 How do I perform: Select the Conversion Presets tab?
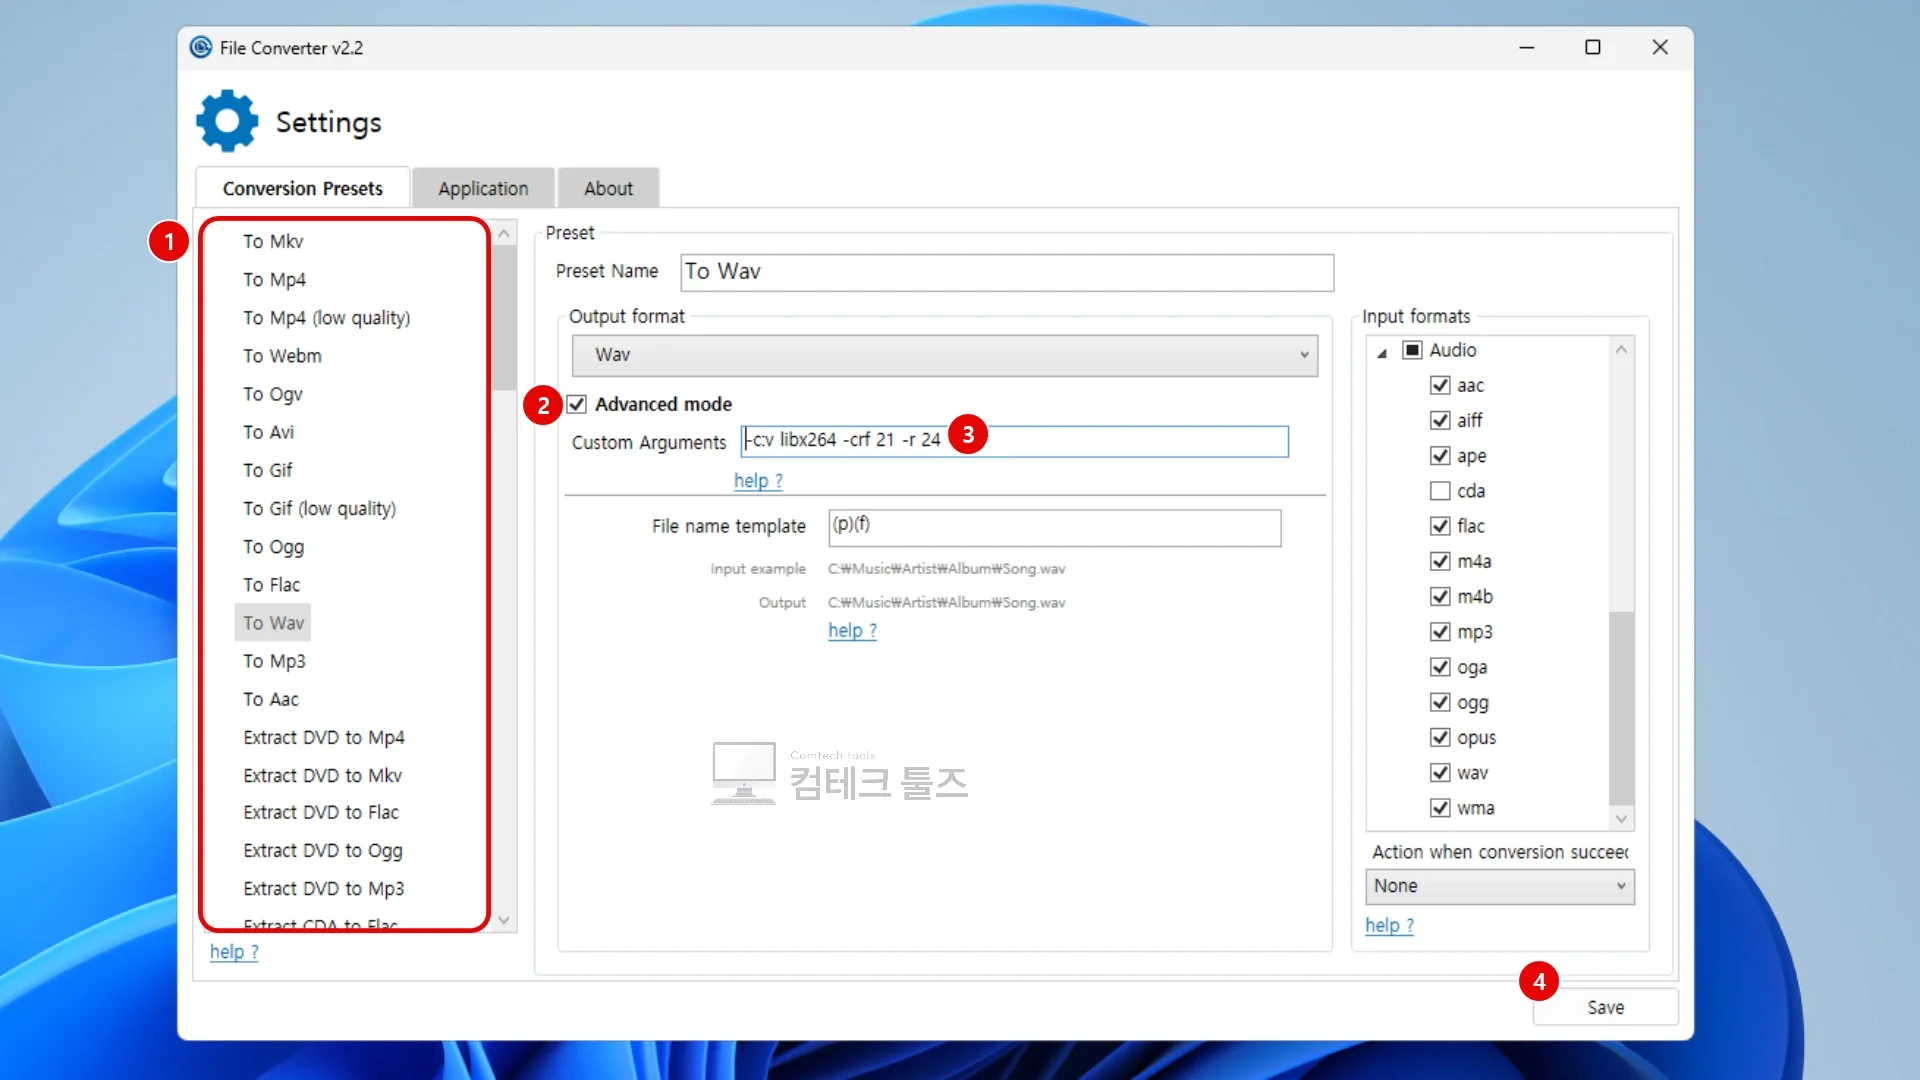[303, 188]
